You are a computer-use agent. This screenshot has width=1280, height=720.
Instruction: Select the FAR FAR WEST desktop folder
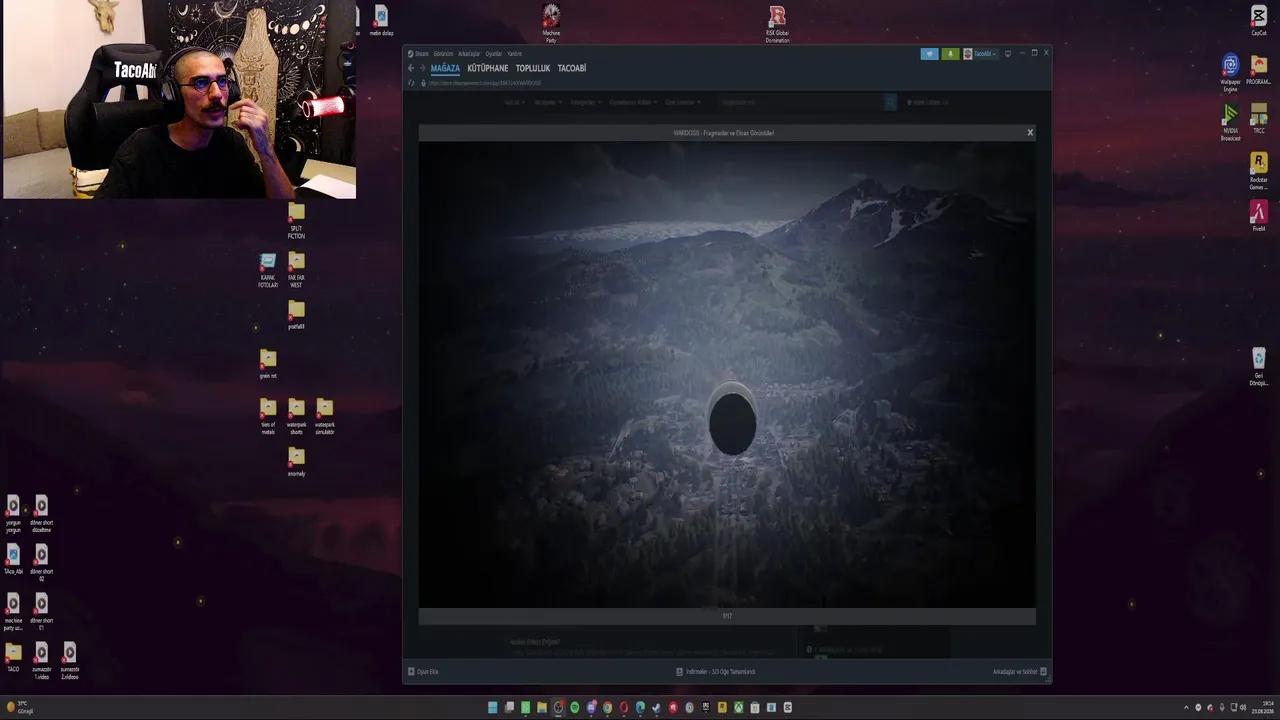(x=296, y=270)
